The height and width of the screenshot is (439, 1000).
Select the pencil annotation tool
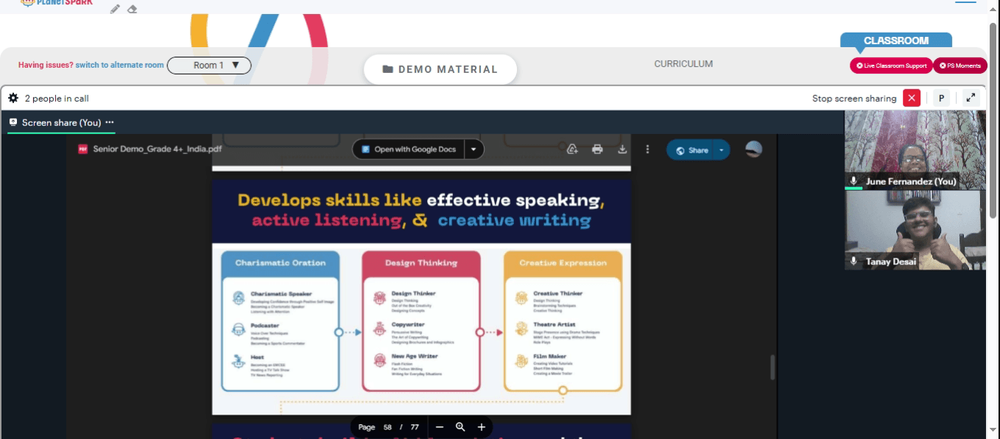coord(115,9)
